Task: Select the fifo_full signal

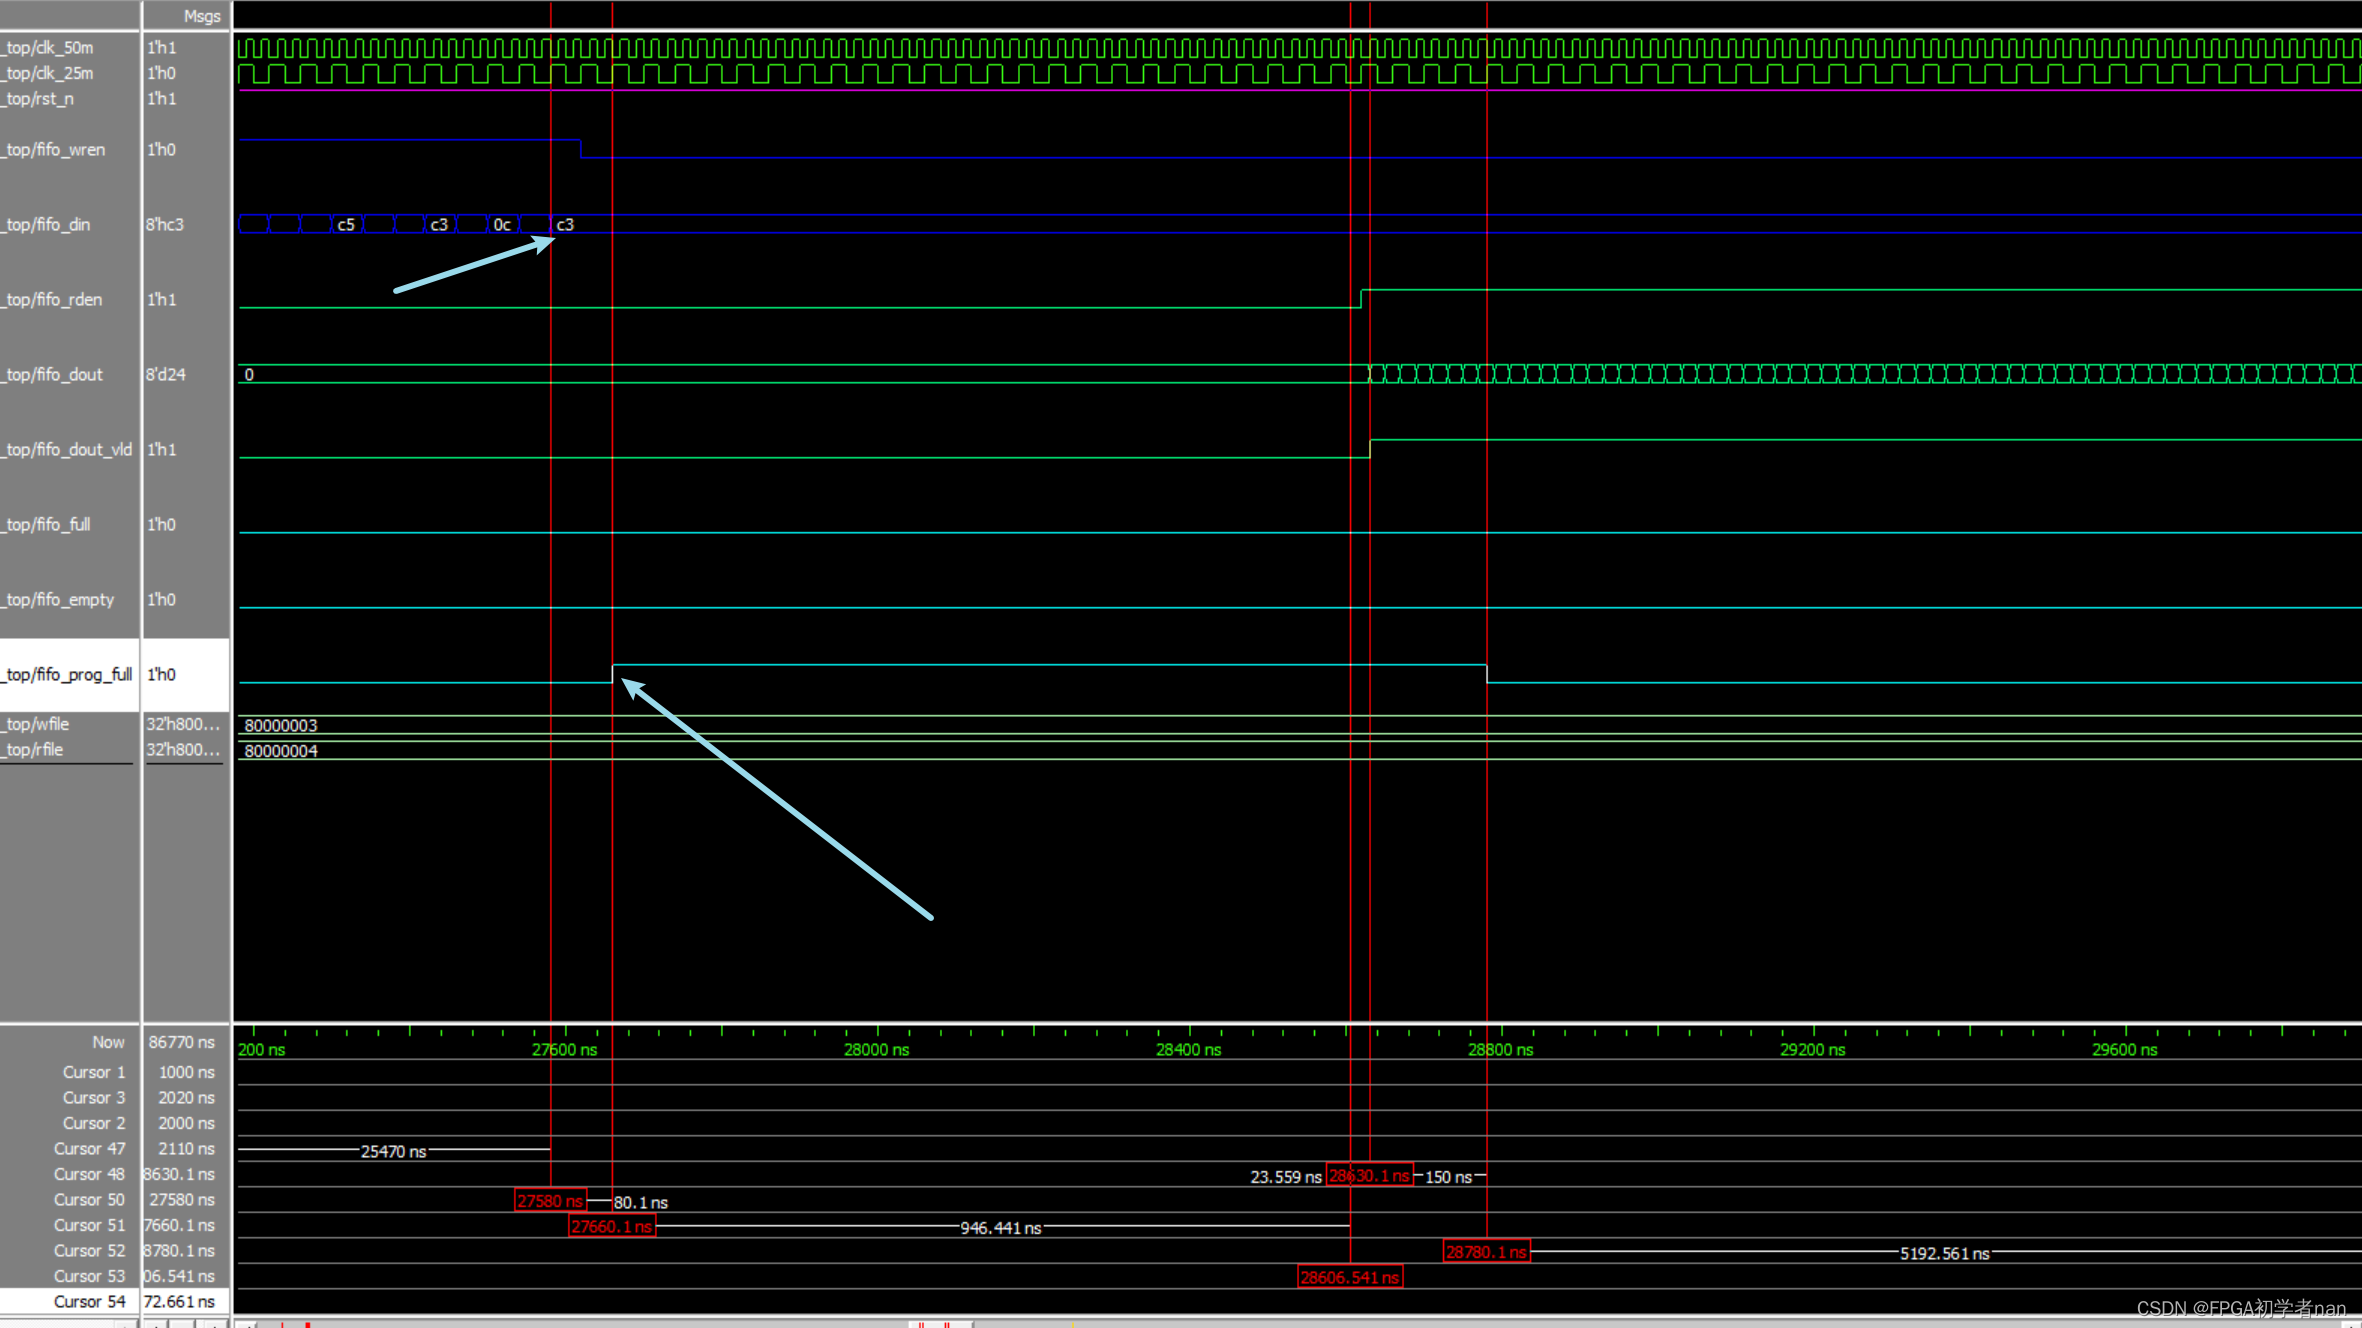Action: coord(46,524)
